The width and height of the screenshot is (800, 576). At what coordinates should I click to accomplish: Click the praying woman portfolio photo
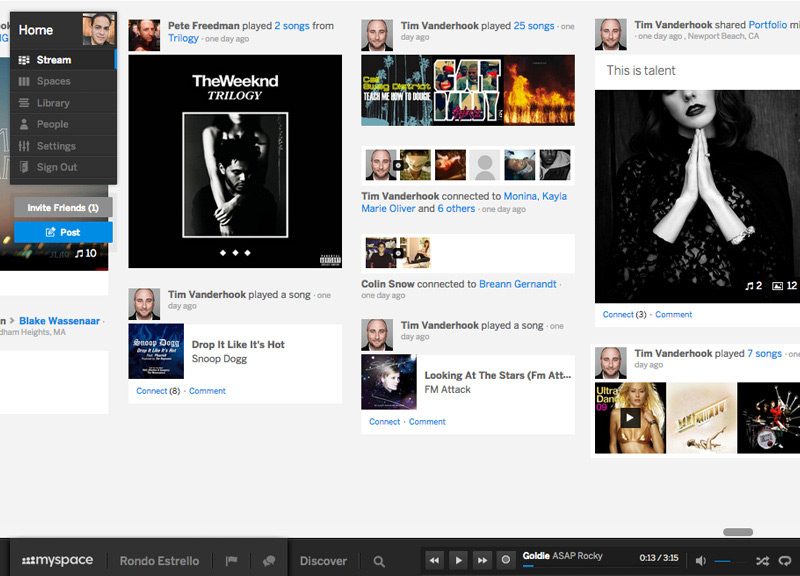697,197
